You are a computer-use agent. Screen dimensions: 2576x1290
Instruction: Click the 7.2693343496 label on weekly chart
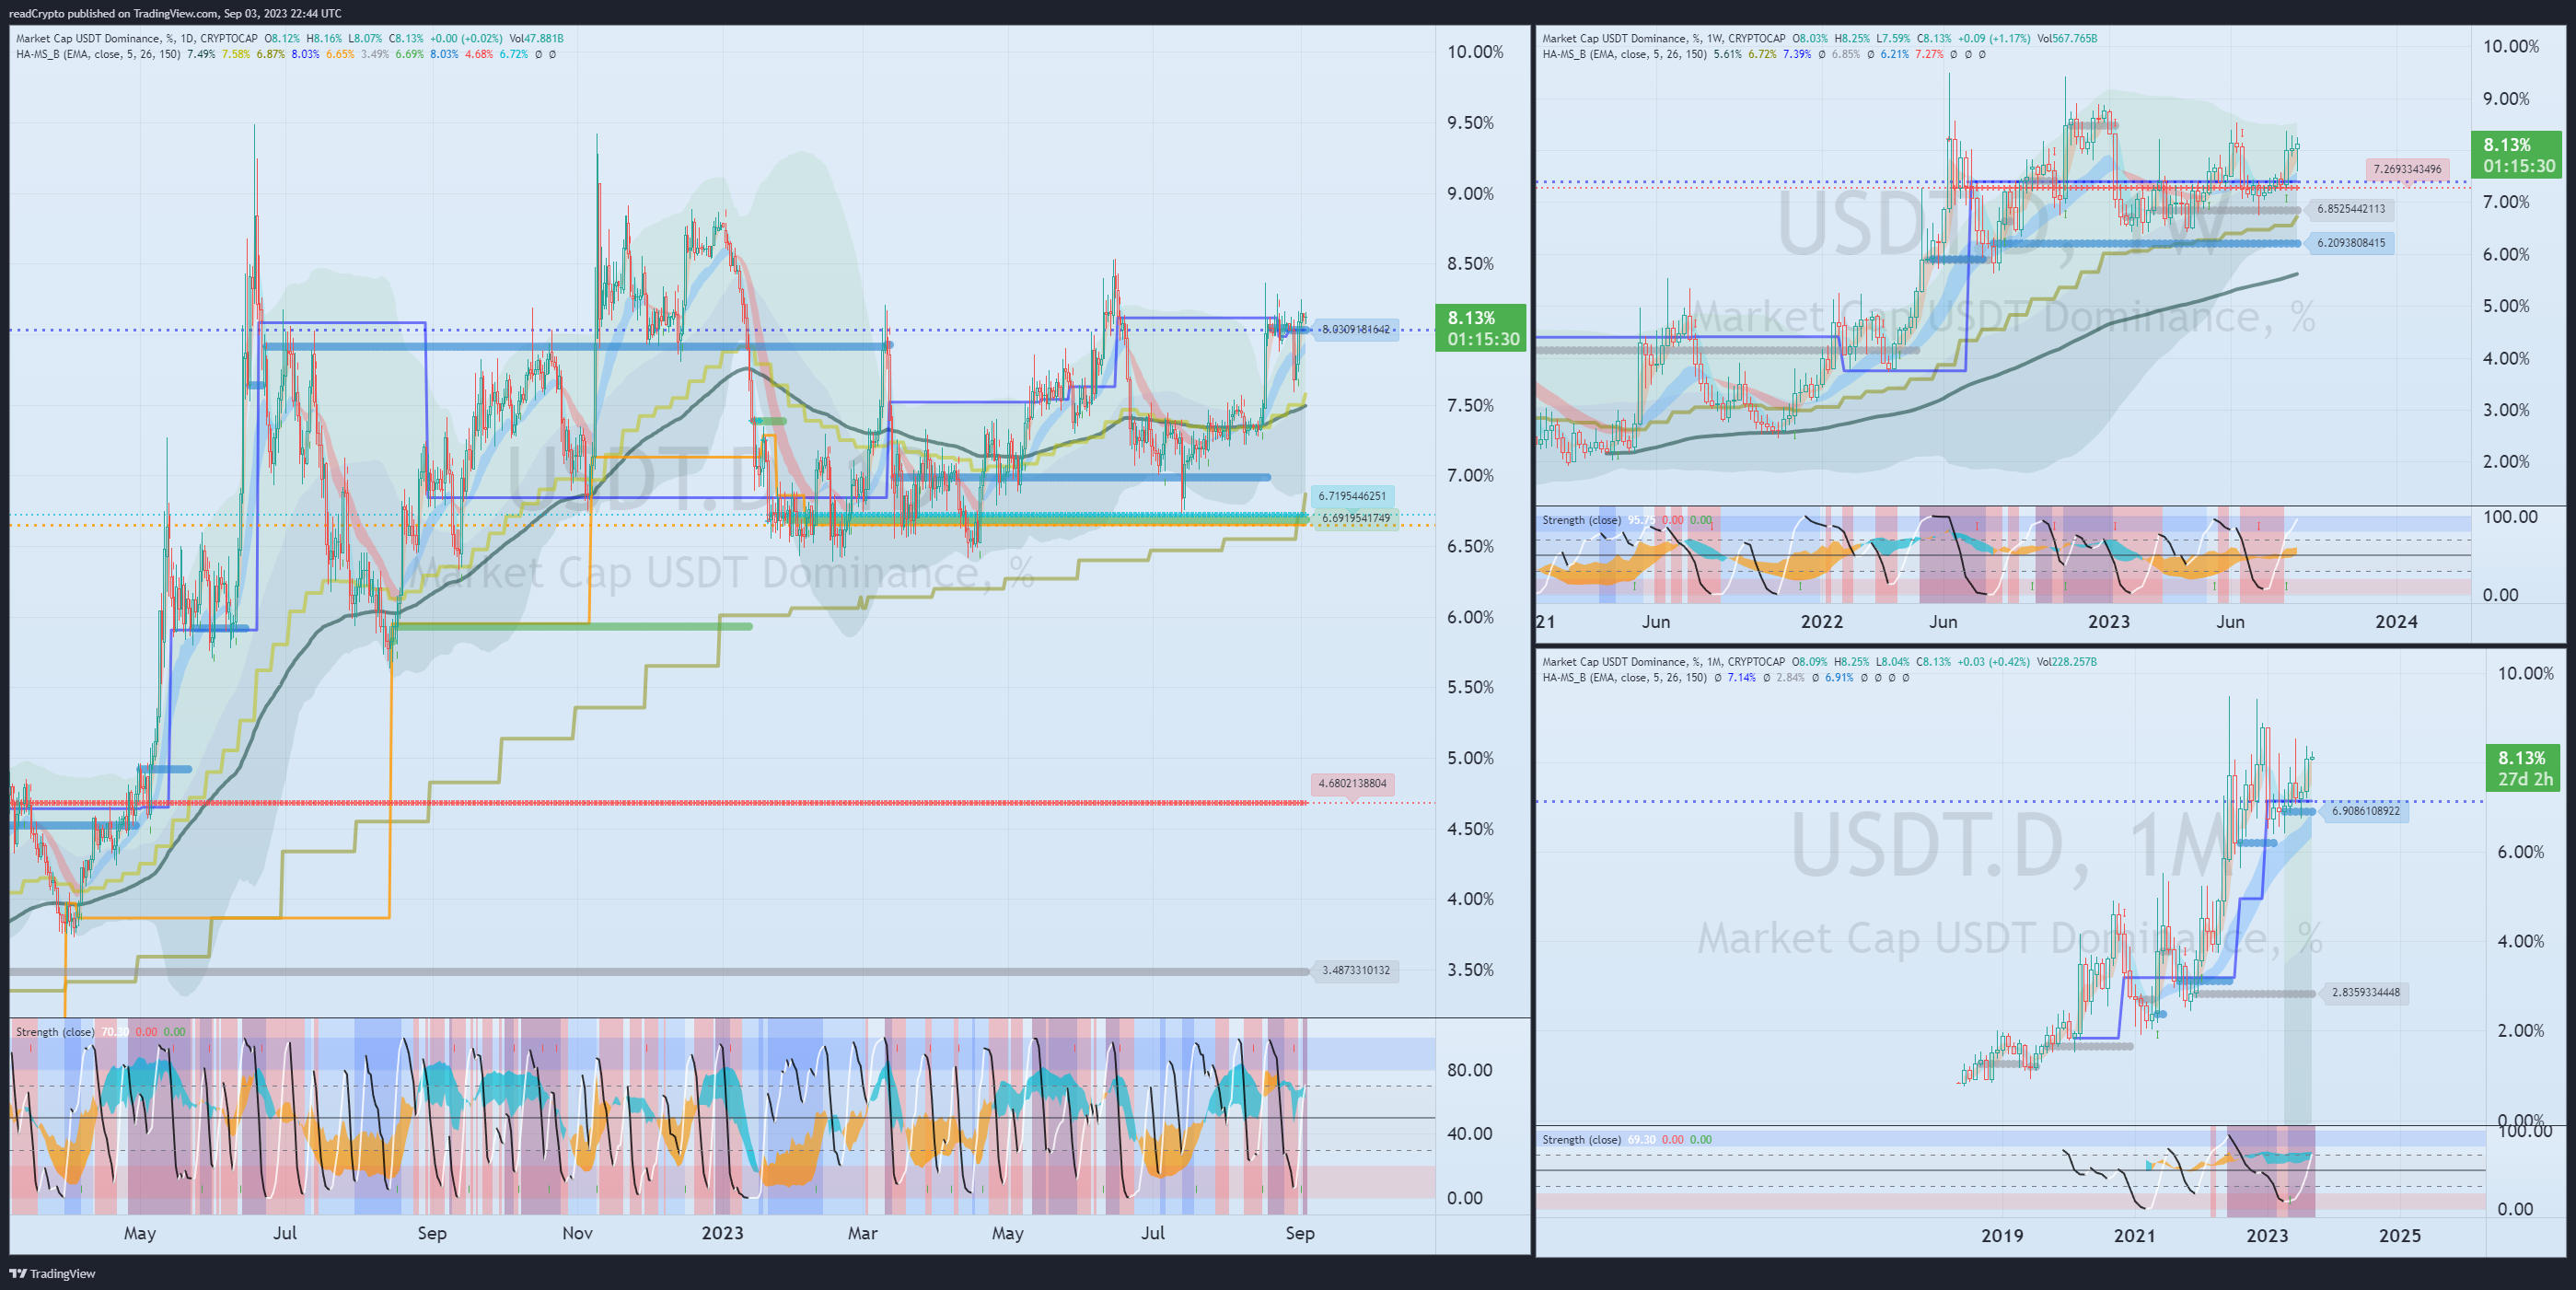click(x=2407, y=169)
